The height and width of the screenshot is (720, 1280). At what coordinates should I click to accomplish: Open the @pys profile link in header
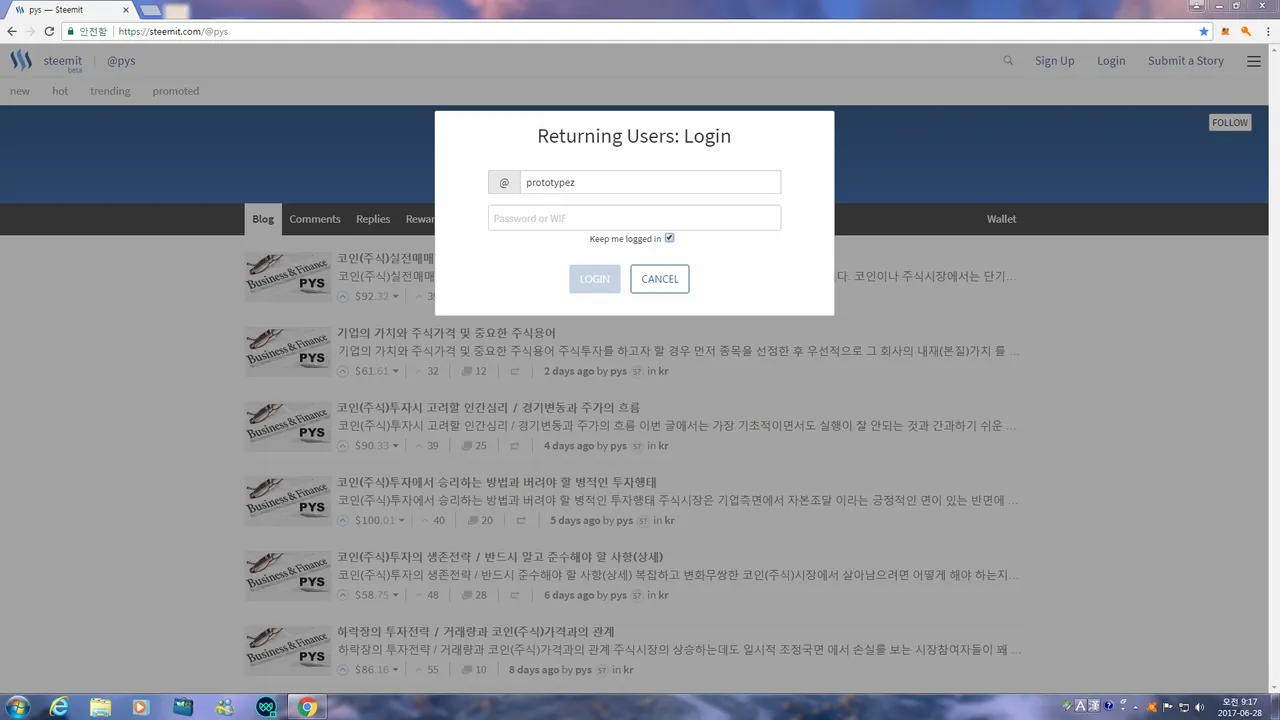coord(121,61)
